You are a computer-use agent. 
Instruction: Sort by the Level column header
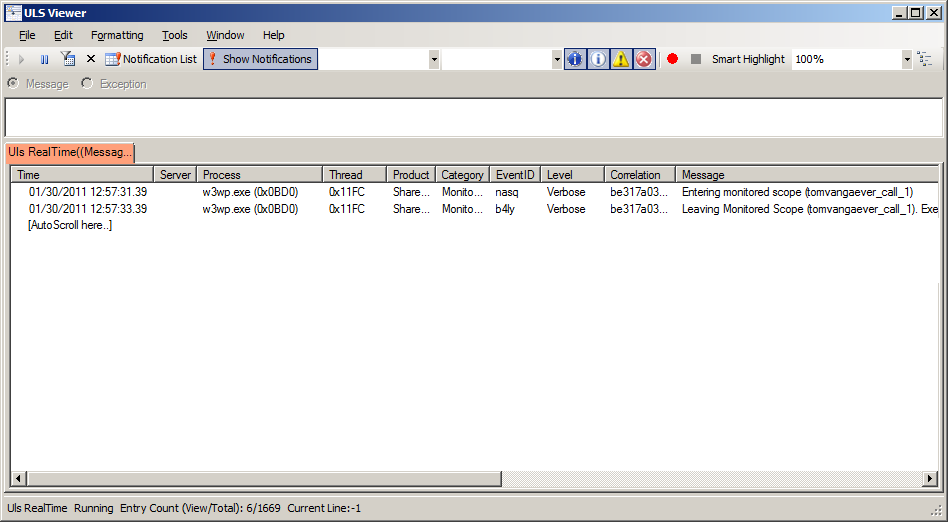tap(572, 175)
